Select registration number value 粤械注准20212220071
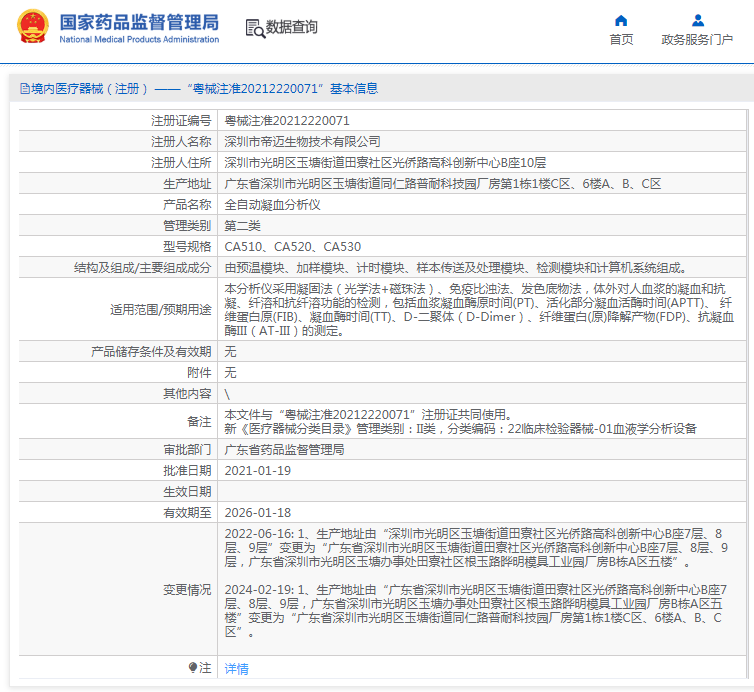Screen dimensions: 754x692 [x=287, y=121]
